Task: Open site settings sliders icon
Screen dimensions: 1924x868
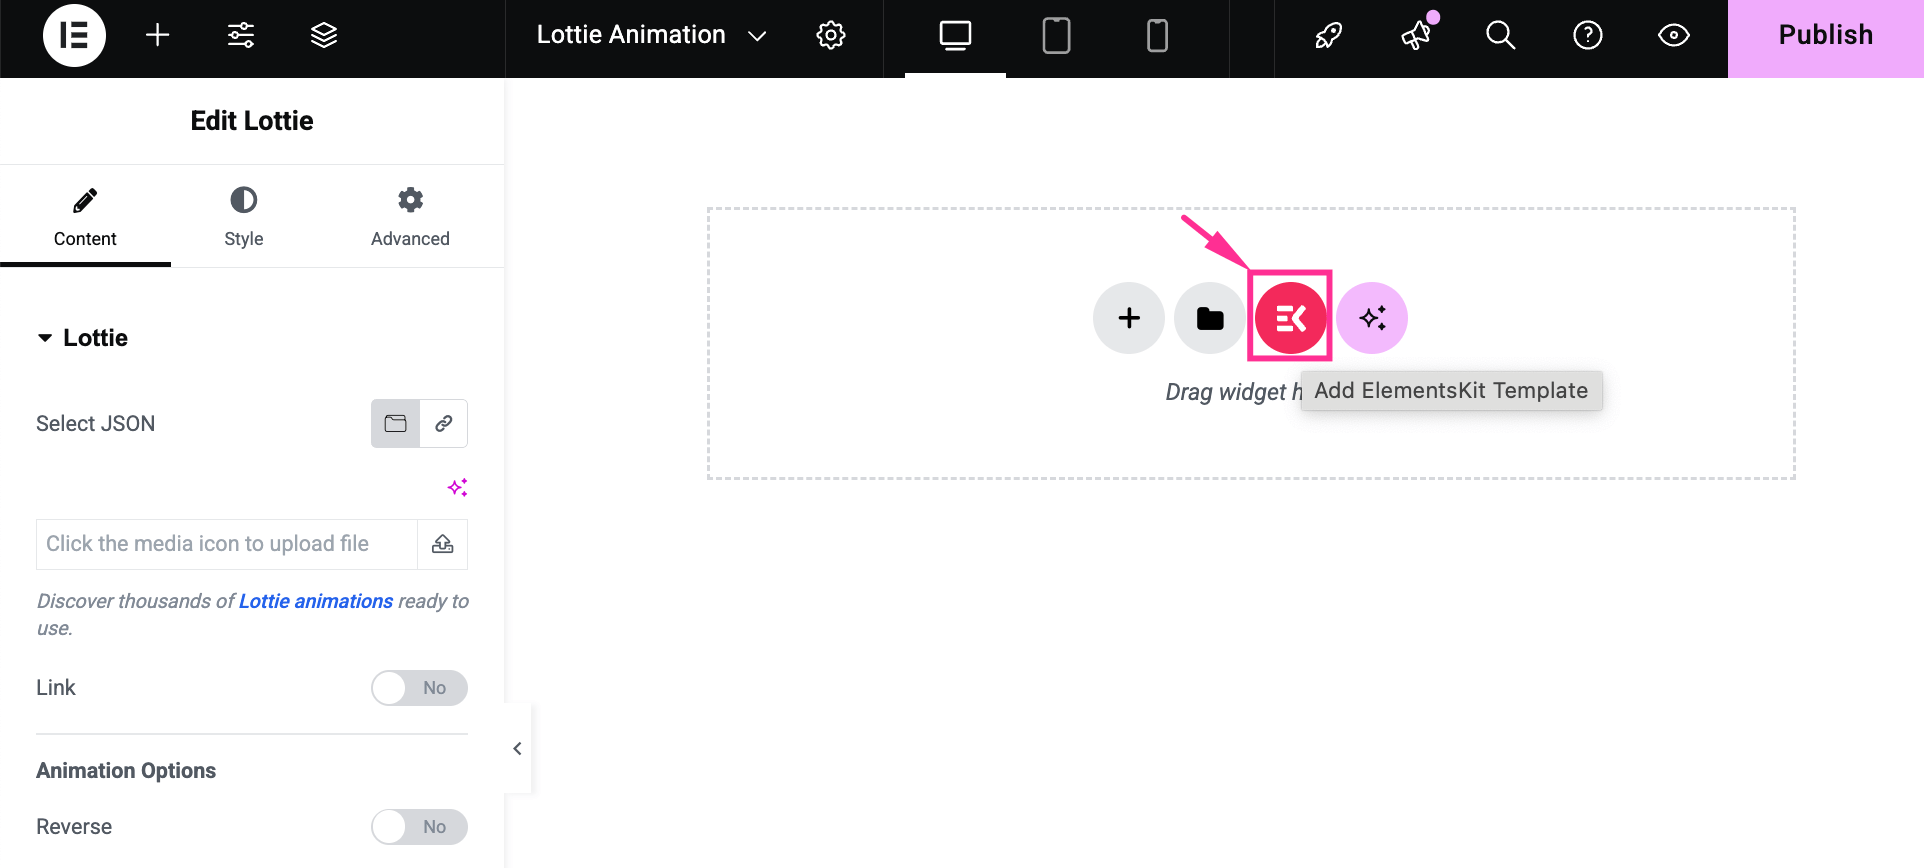Action: click(x=241, y=35)
